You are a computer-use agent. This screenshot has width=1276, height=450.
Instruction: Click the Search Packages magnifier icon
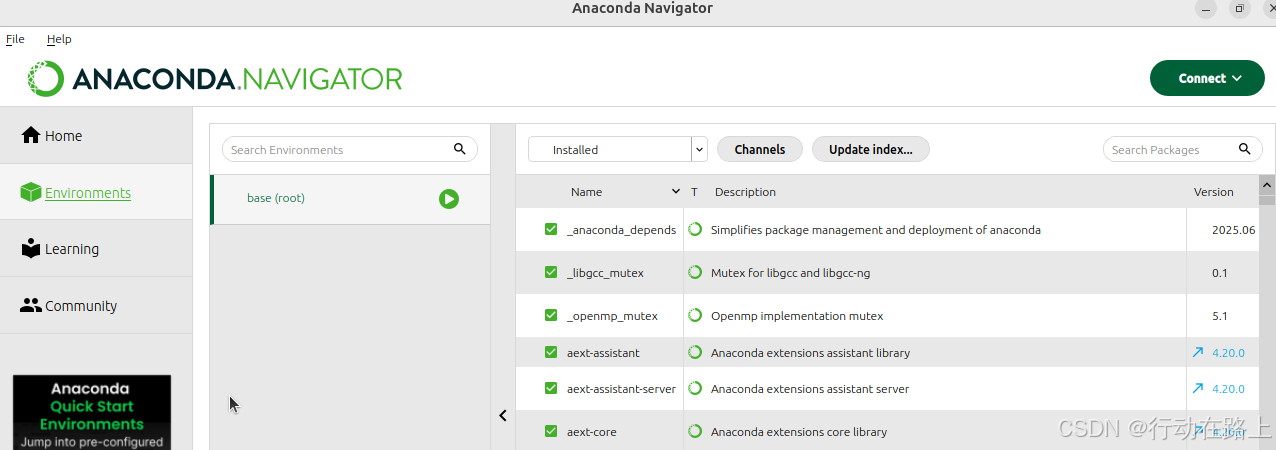coord(1245,149)
